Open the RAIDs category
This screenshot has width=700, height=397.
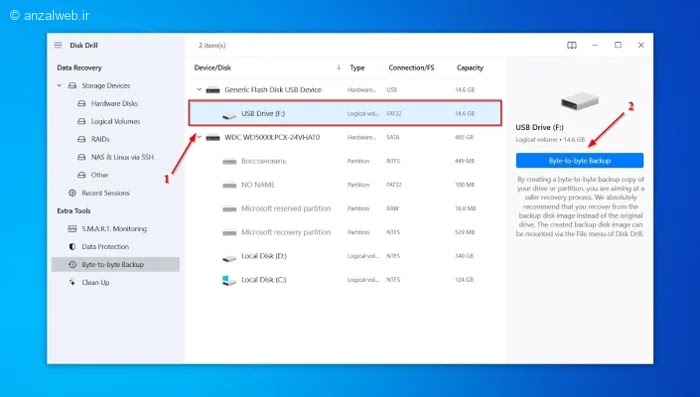(x=100, y=139)
